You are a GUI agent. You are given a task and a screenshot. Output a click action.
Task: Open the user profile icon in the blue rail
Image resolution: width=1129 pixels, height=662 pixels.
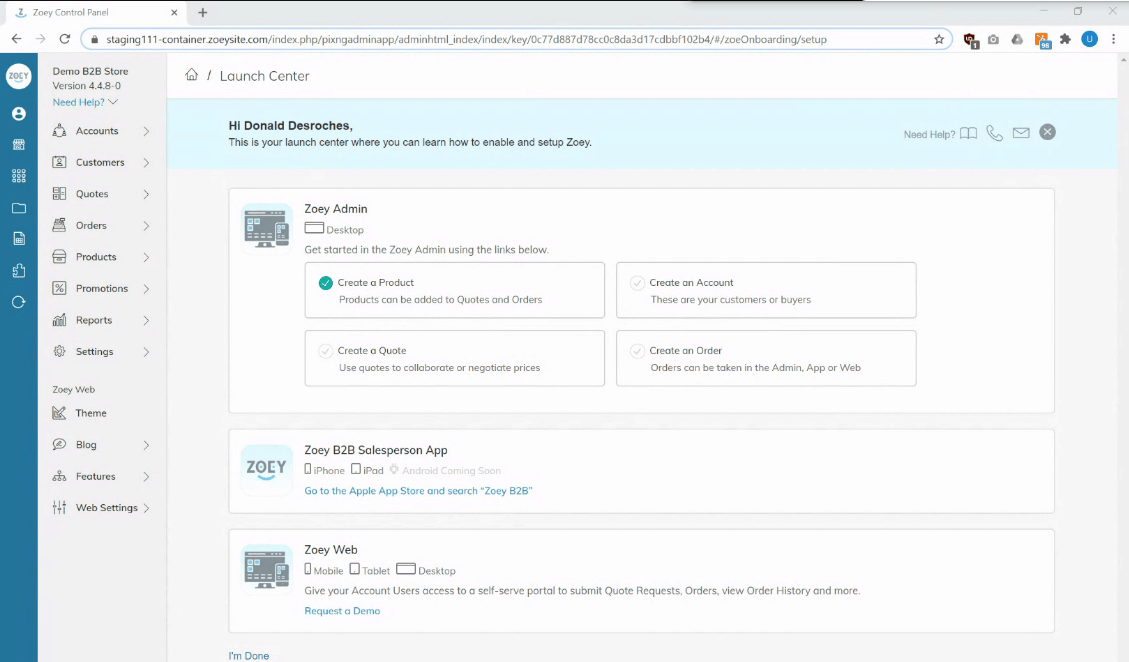tap(19, 114)
